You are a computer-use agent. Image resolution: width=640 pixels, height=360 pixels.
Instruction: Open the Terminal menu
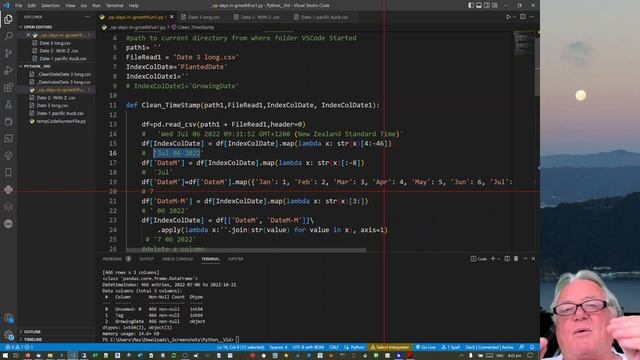(115, 6)
